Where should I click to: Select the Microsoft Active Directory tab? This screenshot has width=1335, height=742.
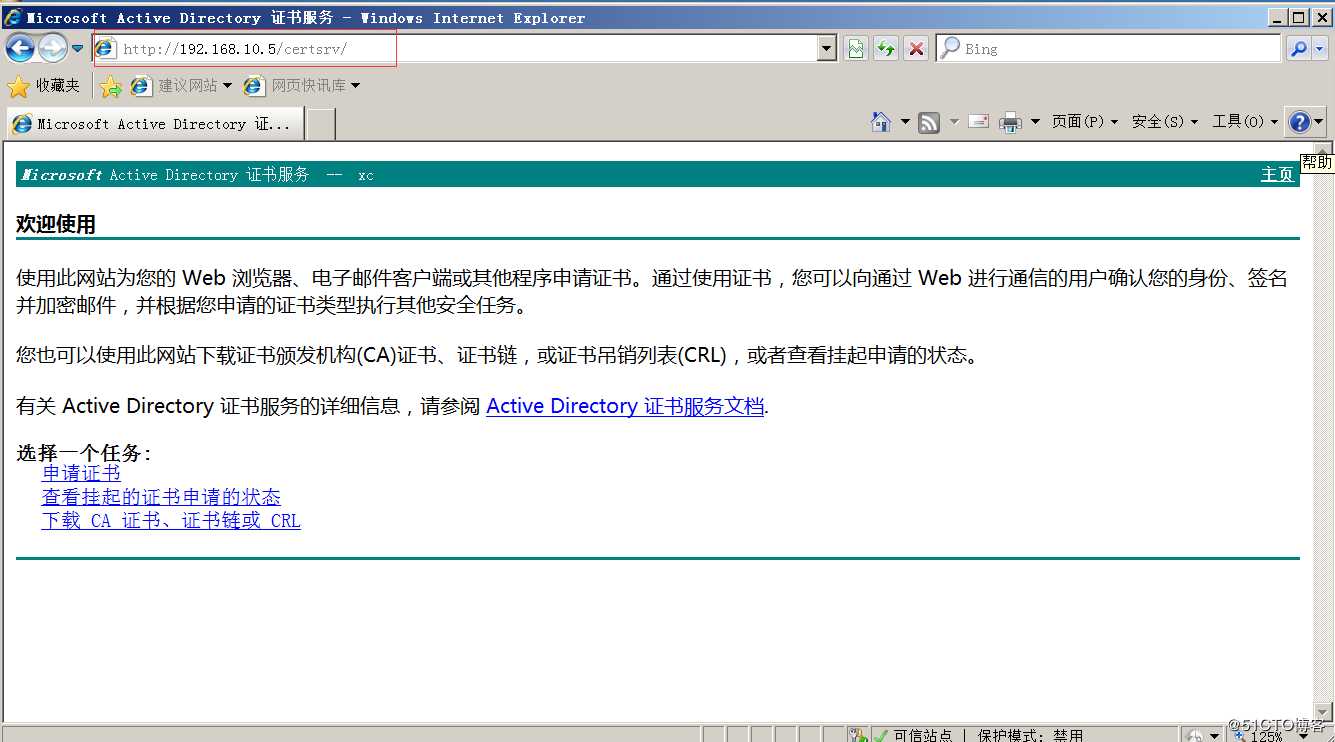point(154,124)
